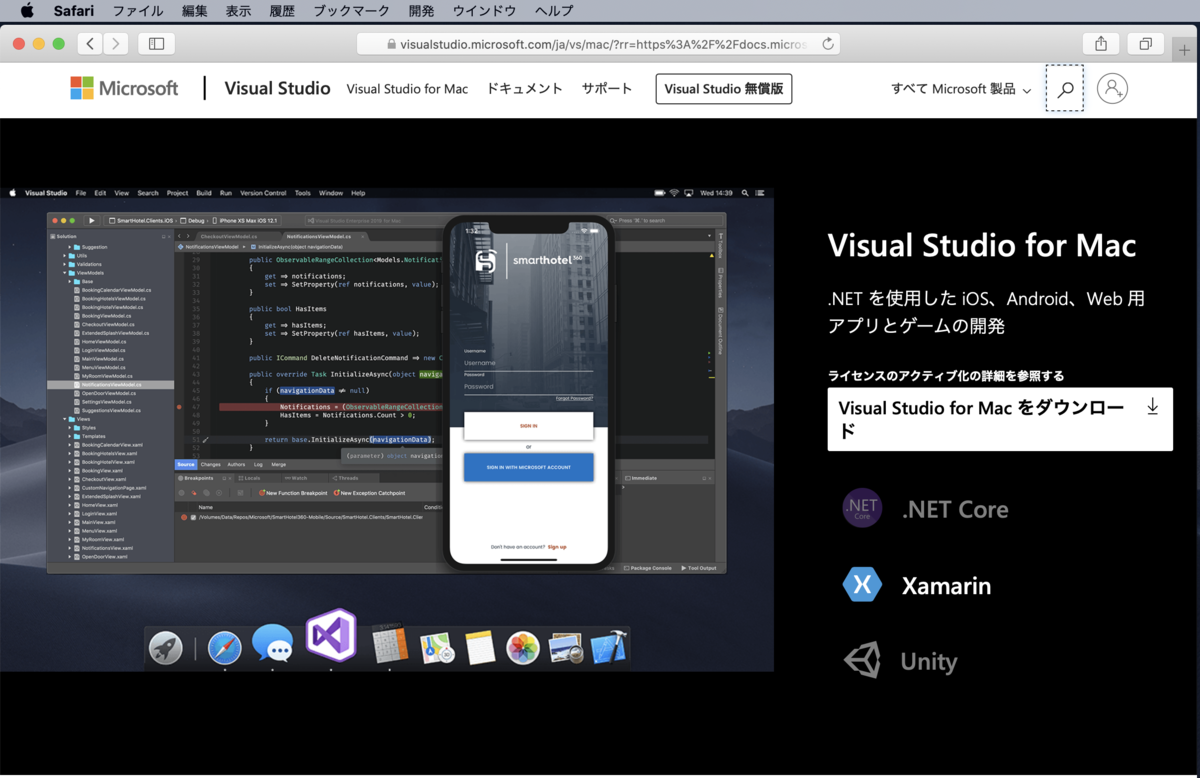The image size is (1200, 778).
Task: Open the Safari application menu
Action: pyautogui.click(x=73, y=11)
